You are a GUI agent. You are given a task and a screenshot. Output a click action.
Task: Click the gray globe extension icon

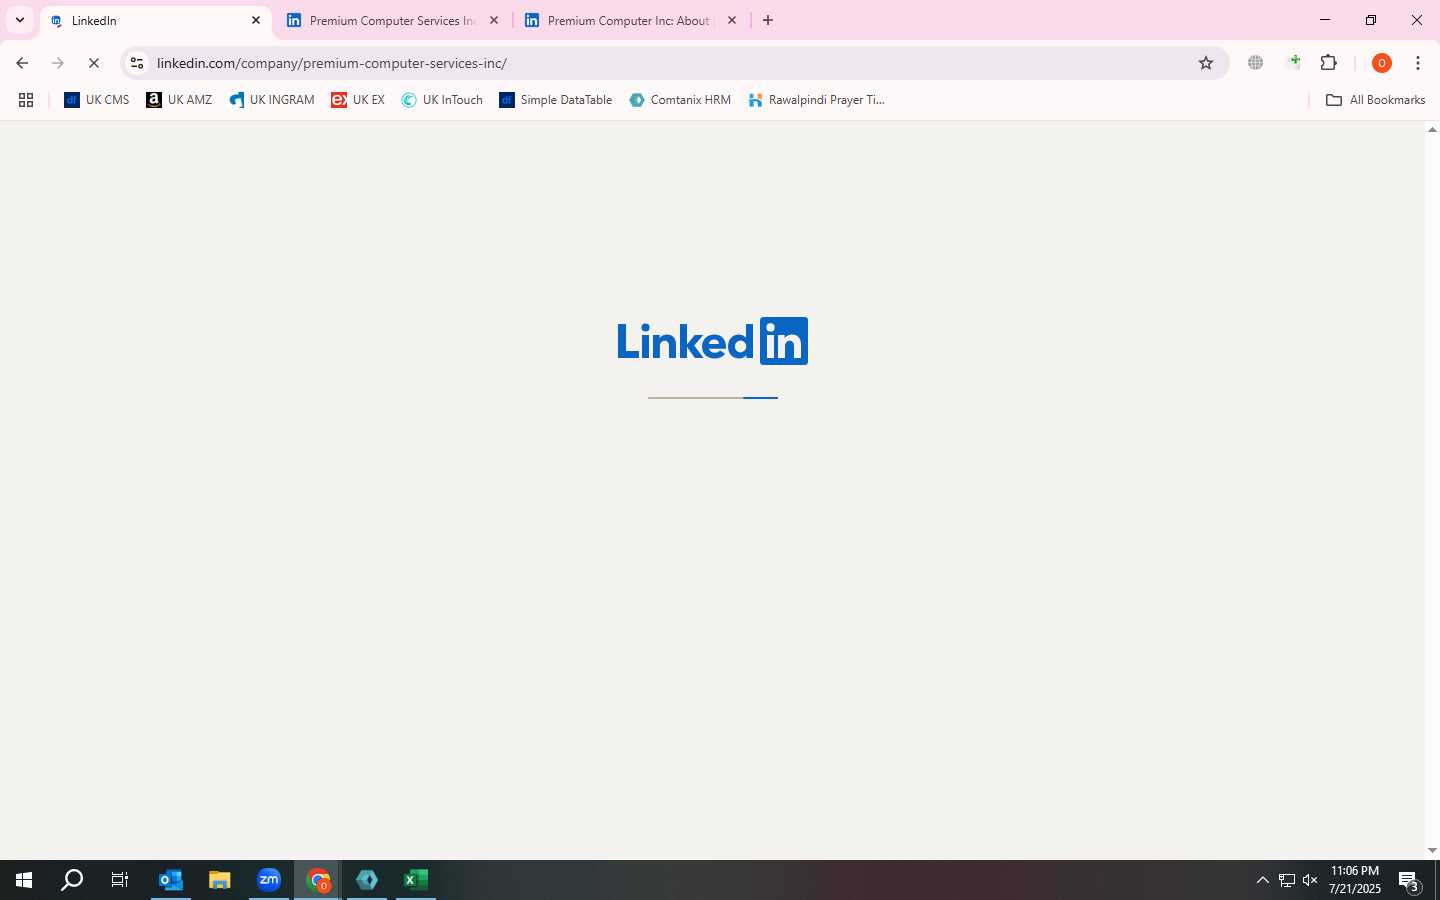(1255, 63)
